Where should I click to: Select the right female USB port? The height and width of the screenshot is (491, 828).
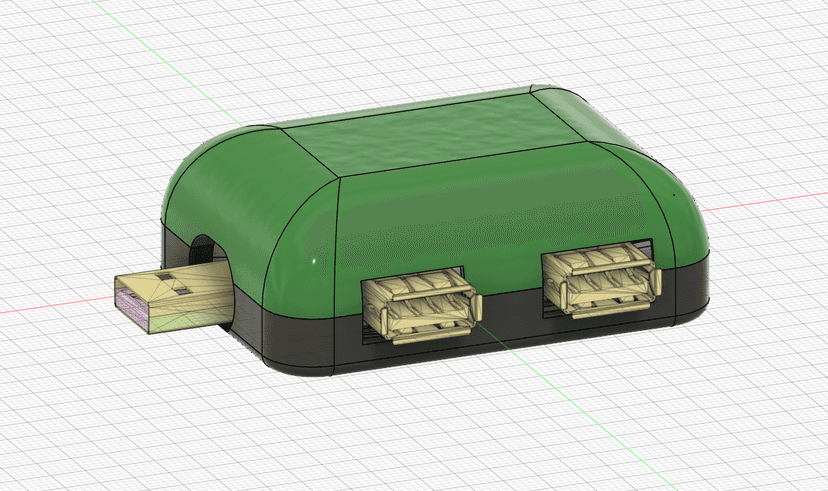pos(601,280)
